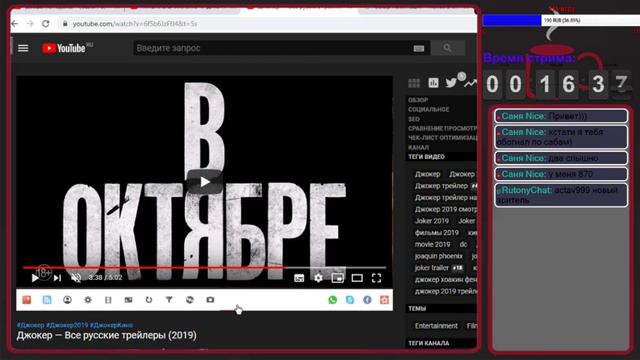
Task: Click the magnifier search button
Action: click(448, 48)
